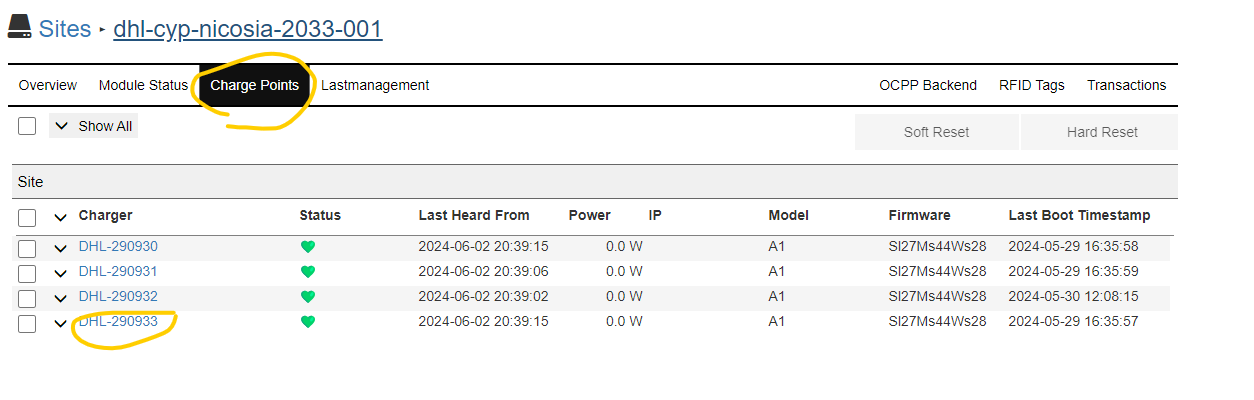
Task: Expand the DHL-290930 row chevron
Action: [x=61, y=248]
